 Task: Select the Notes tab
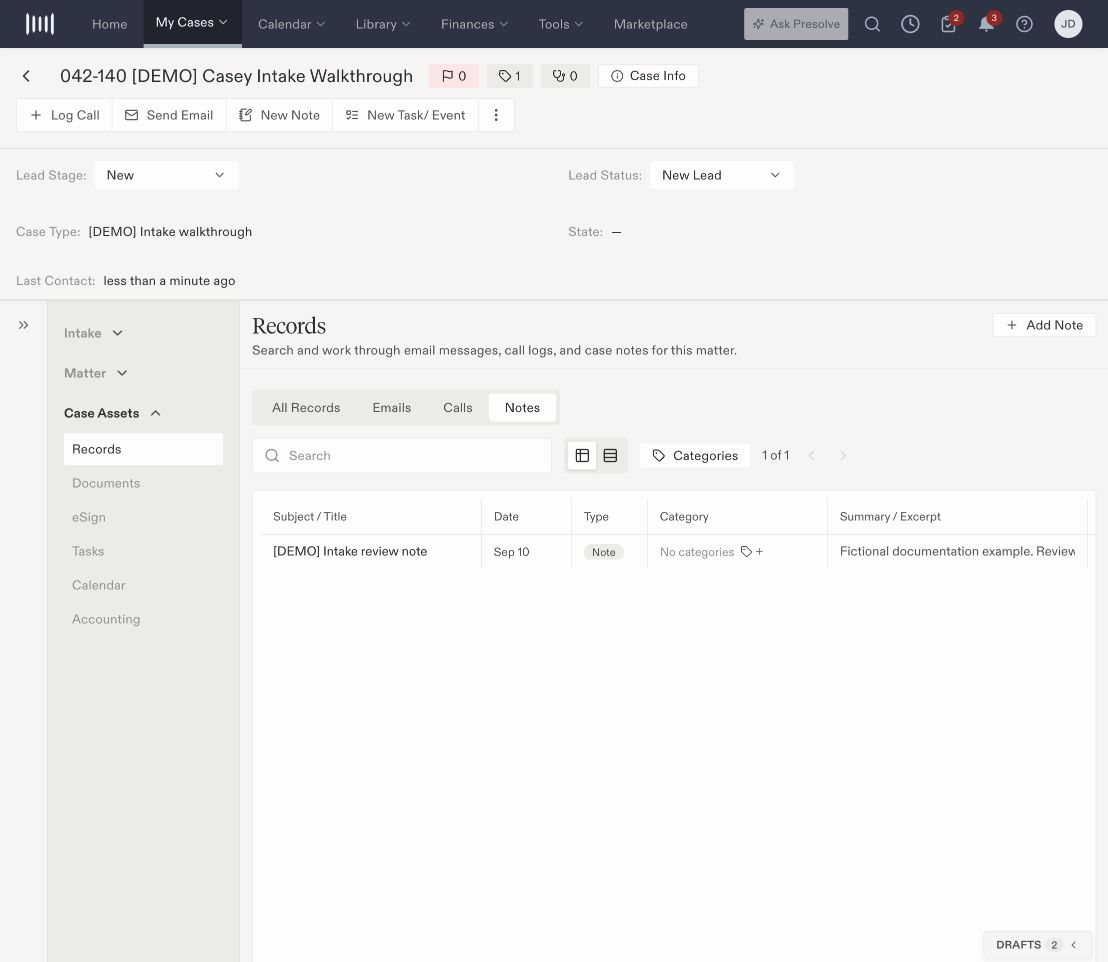(522, 408)
